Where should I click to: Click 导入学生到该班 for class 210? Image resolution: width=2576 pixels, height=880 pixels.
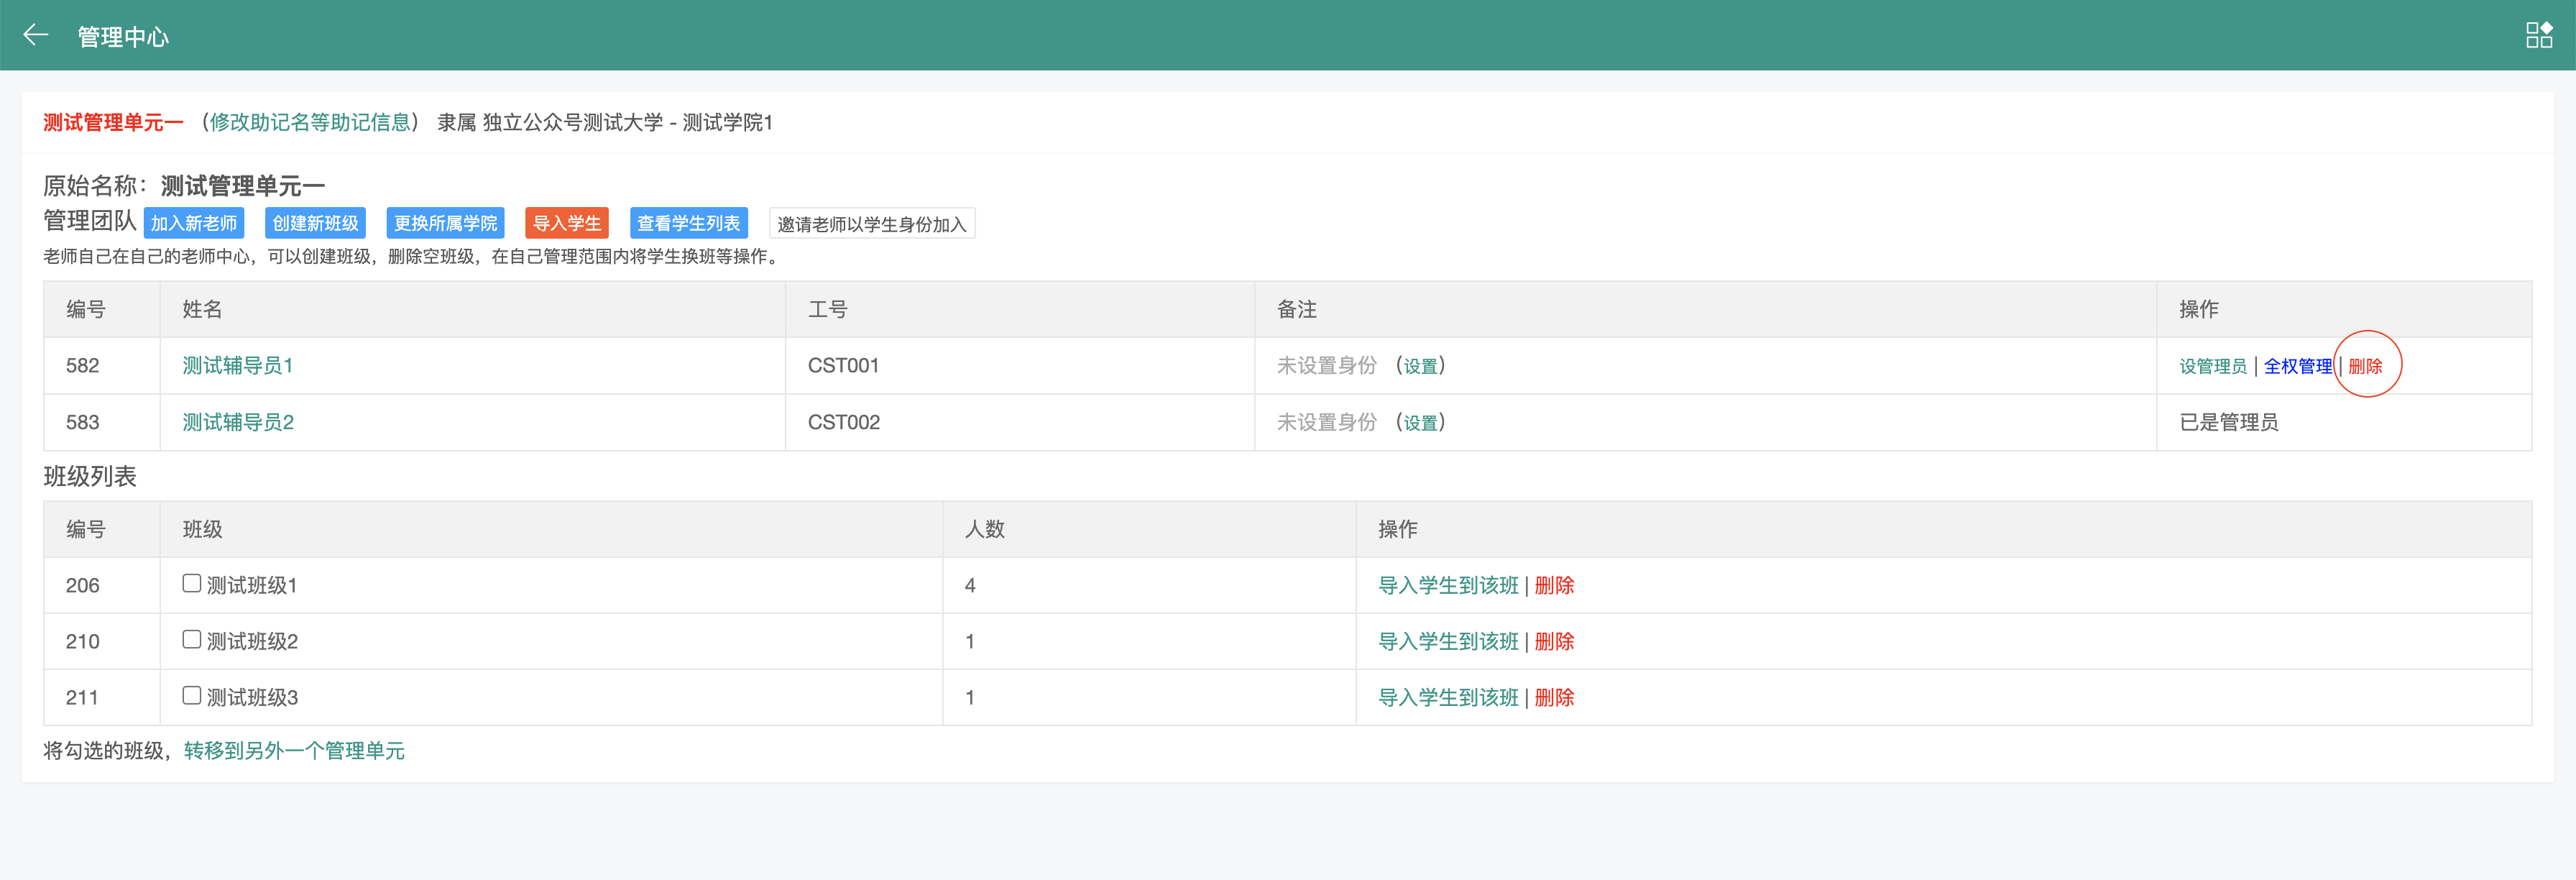tap(1448, 641)
